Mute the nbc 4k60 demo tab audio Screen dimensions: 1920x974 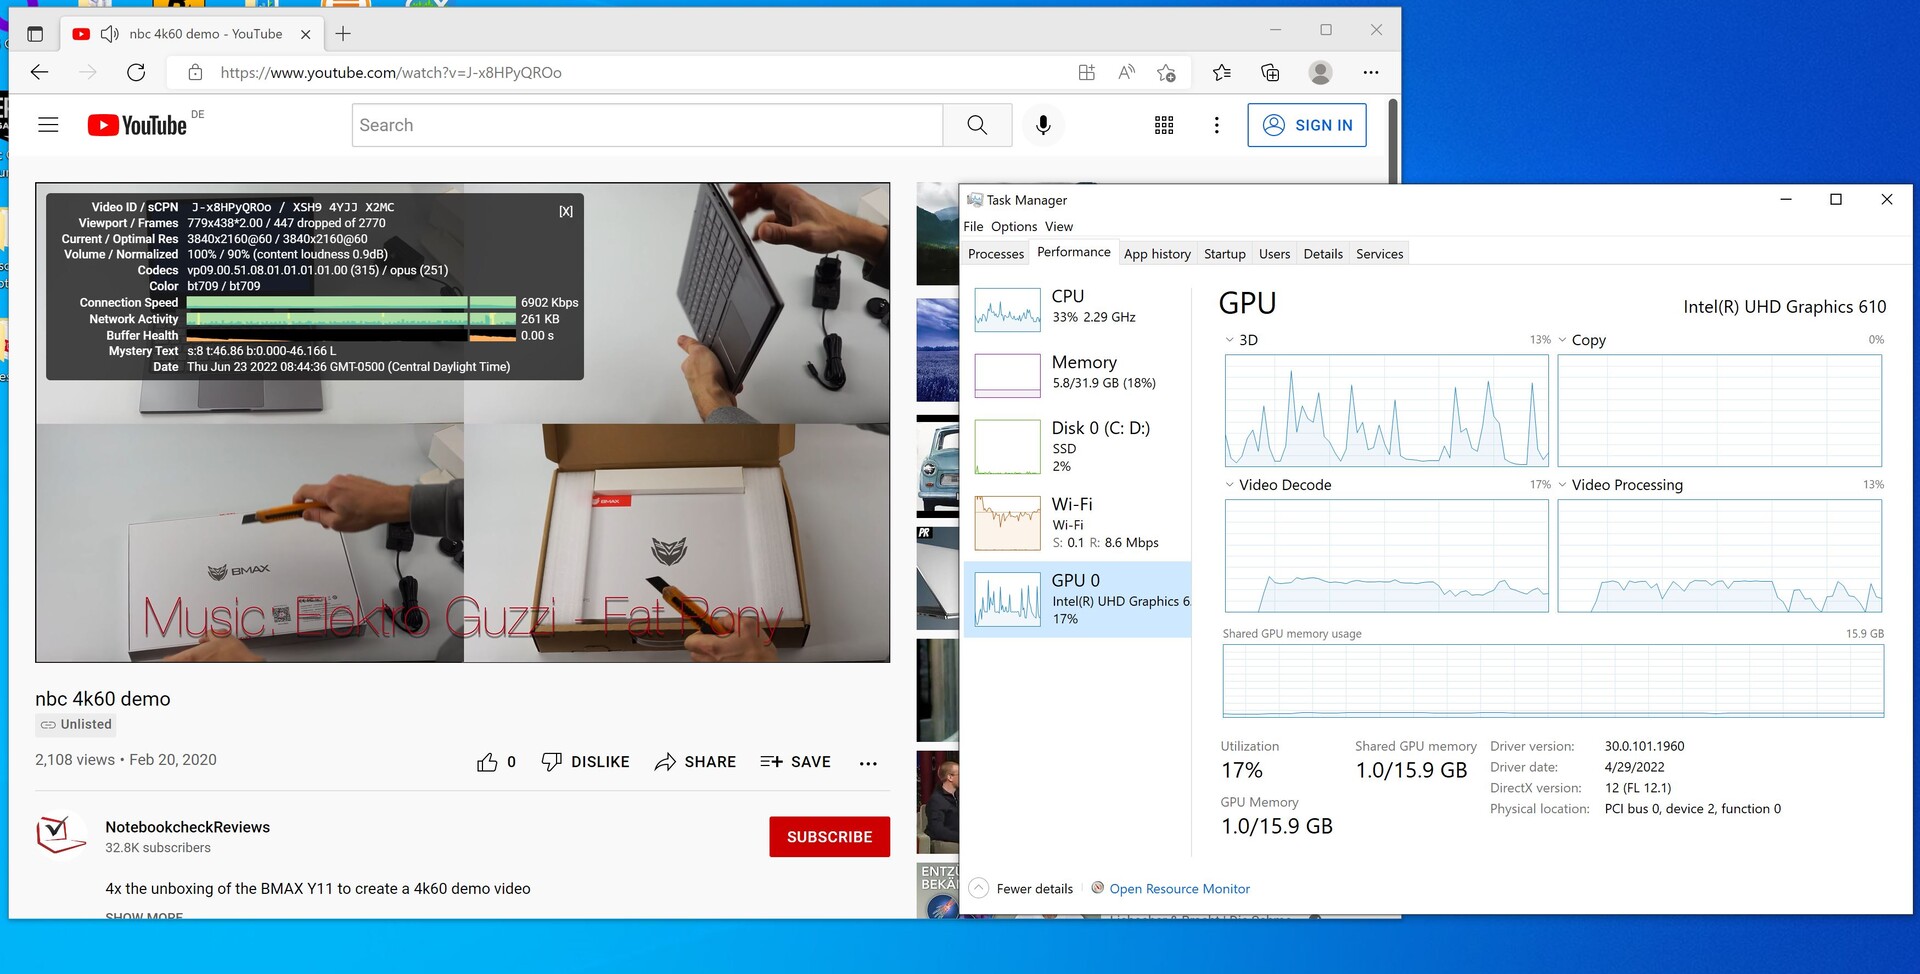click(x=110, y=34)
